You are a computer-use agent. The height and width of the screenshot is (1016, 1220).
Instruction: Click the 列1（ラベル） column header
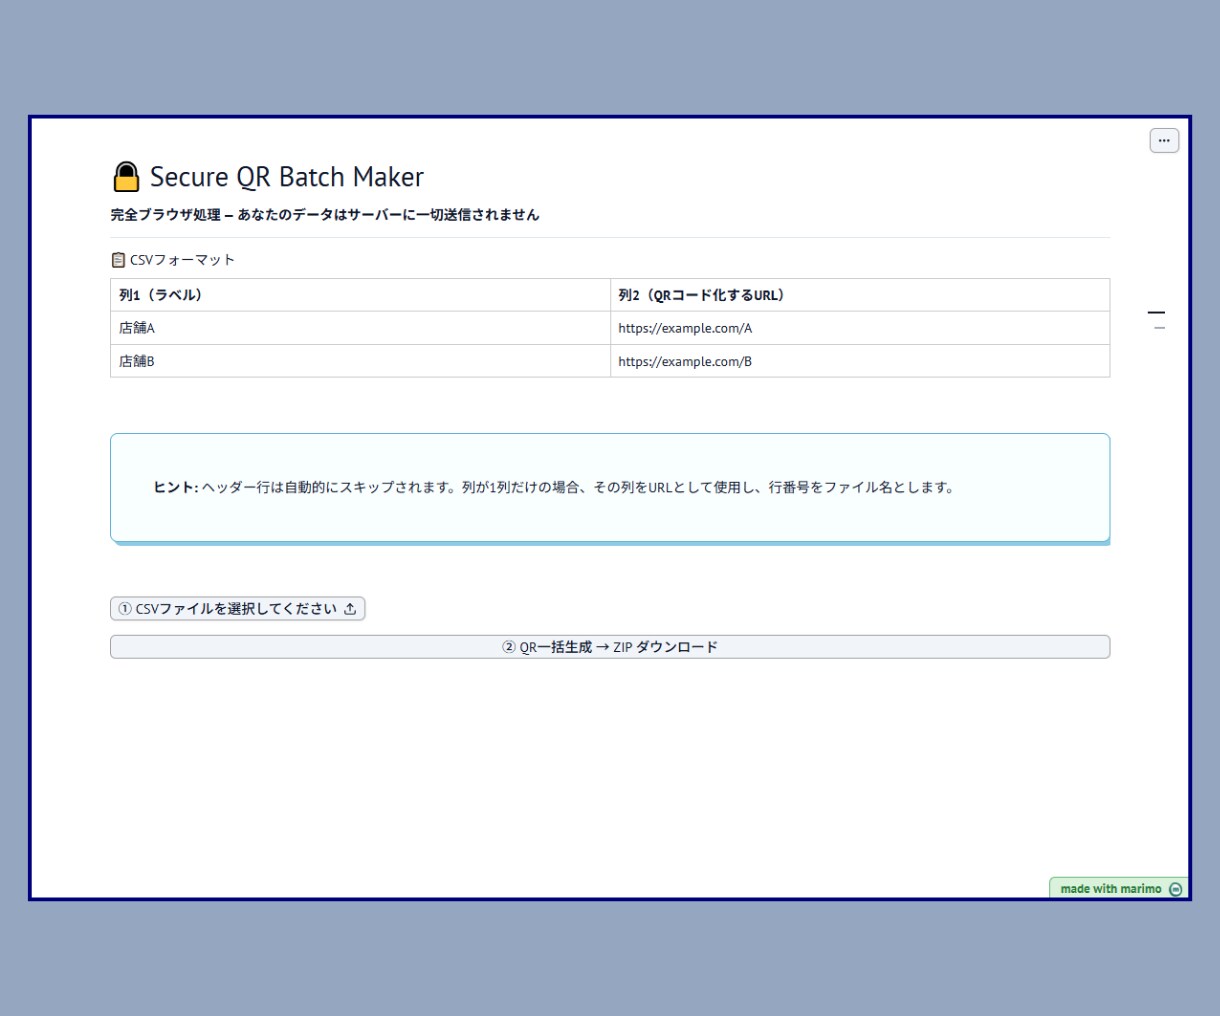pos(360,295)
